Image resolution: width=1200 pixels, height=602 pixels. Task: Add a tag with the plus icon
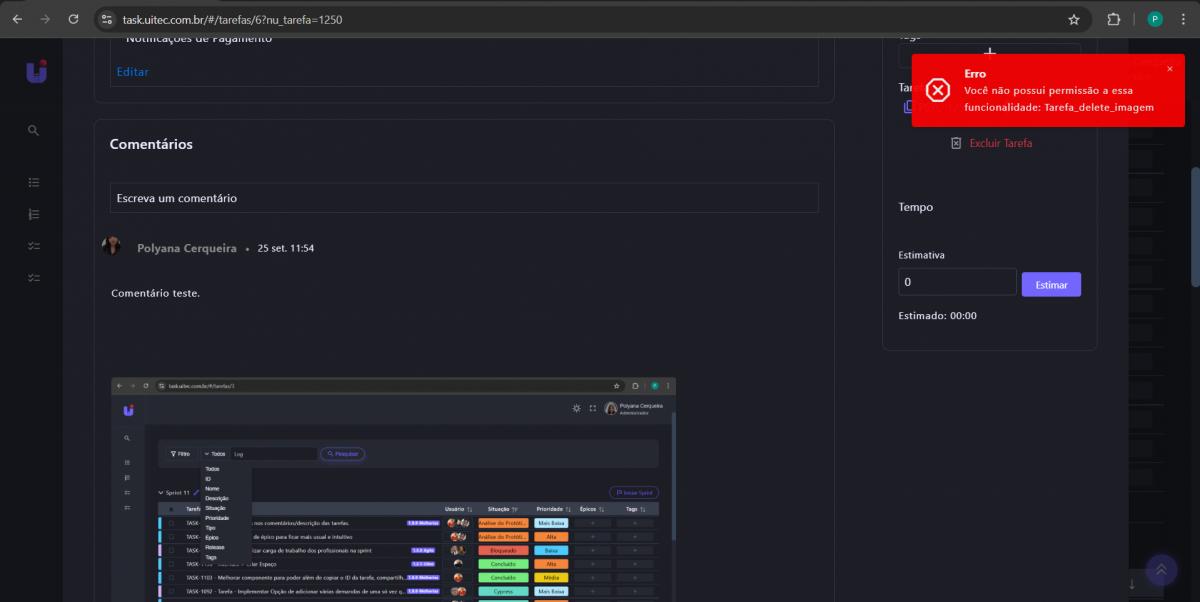tap(989, 53)
